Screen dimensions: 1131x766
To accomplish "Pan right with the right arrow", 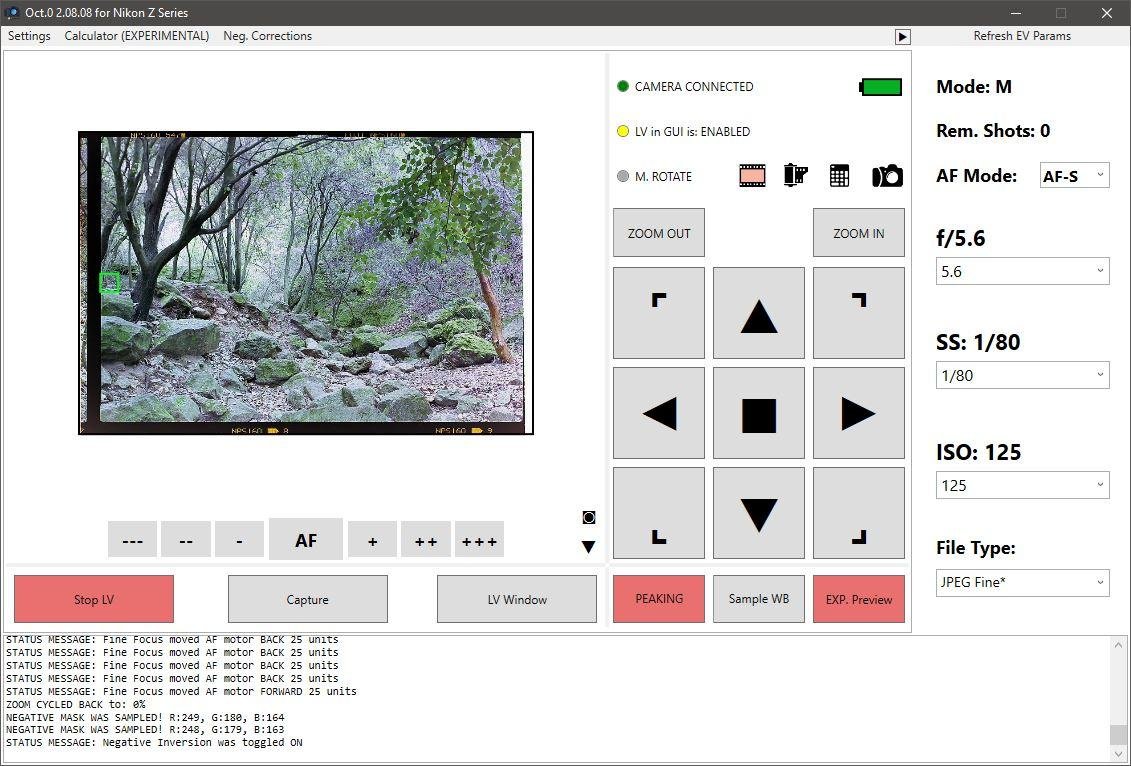I will [x=858, y=413].
